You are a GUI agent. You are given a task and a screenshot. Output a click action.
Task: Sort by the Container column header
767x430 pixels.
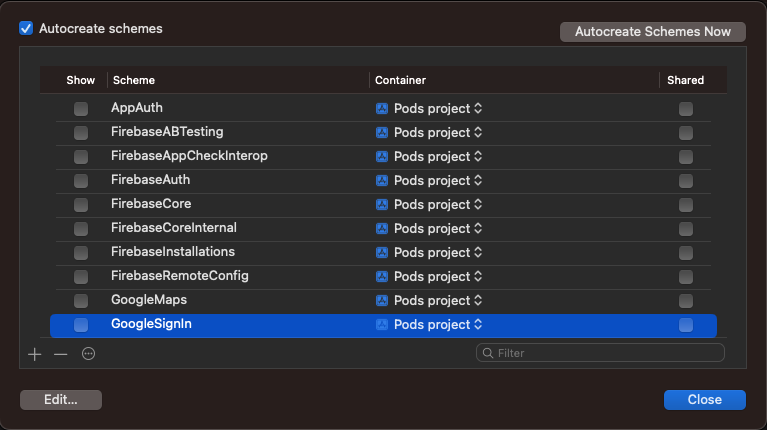(x=400, y=80)
